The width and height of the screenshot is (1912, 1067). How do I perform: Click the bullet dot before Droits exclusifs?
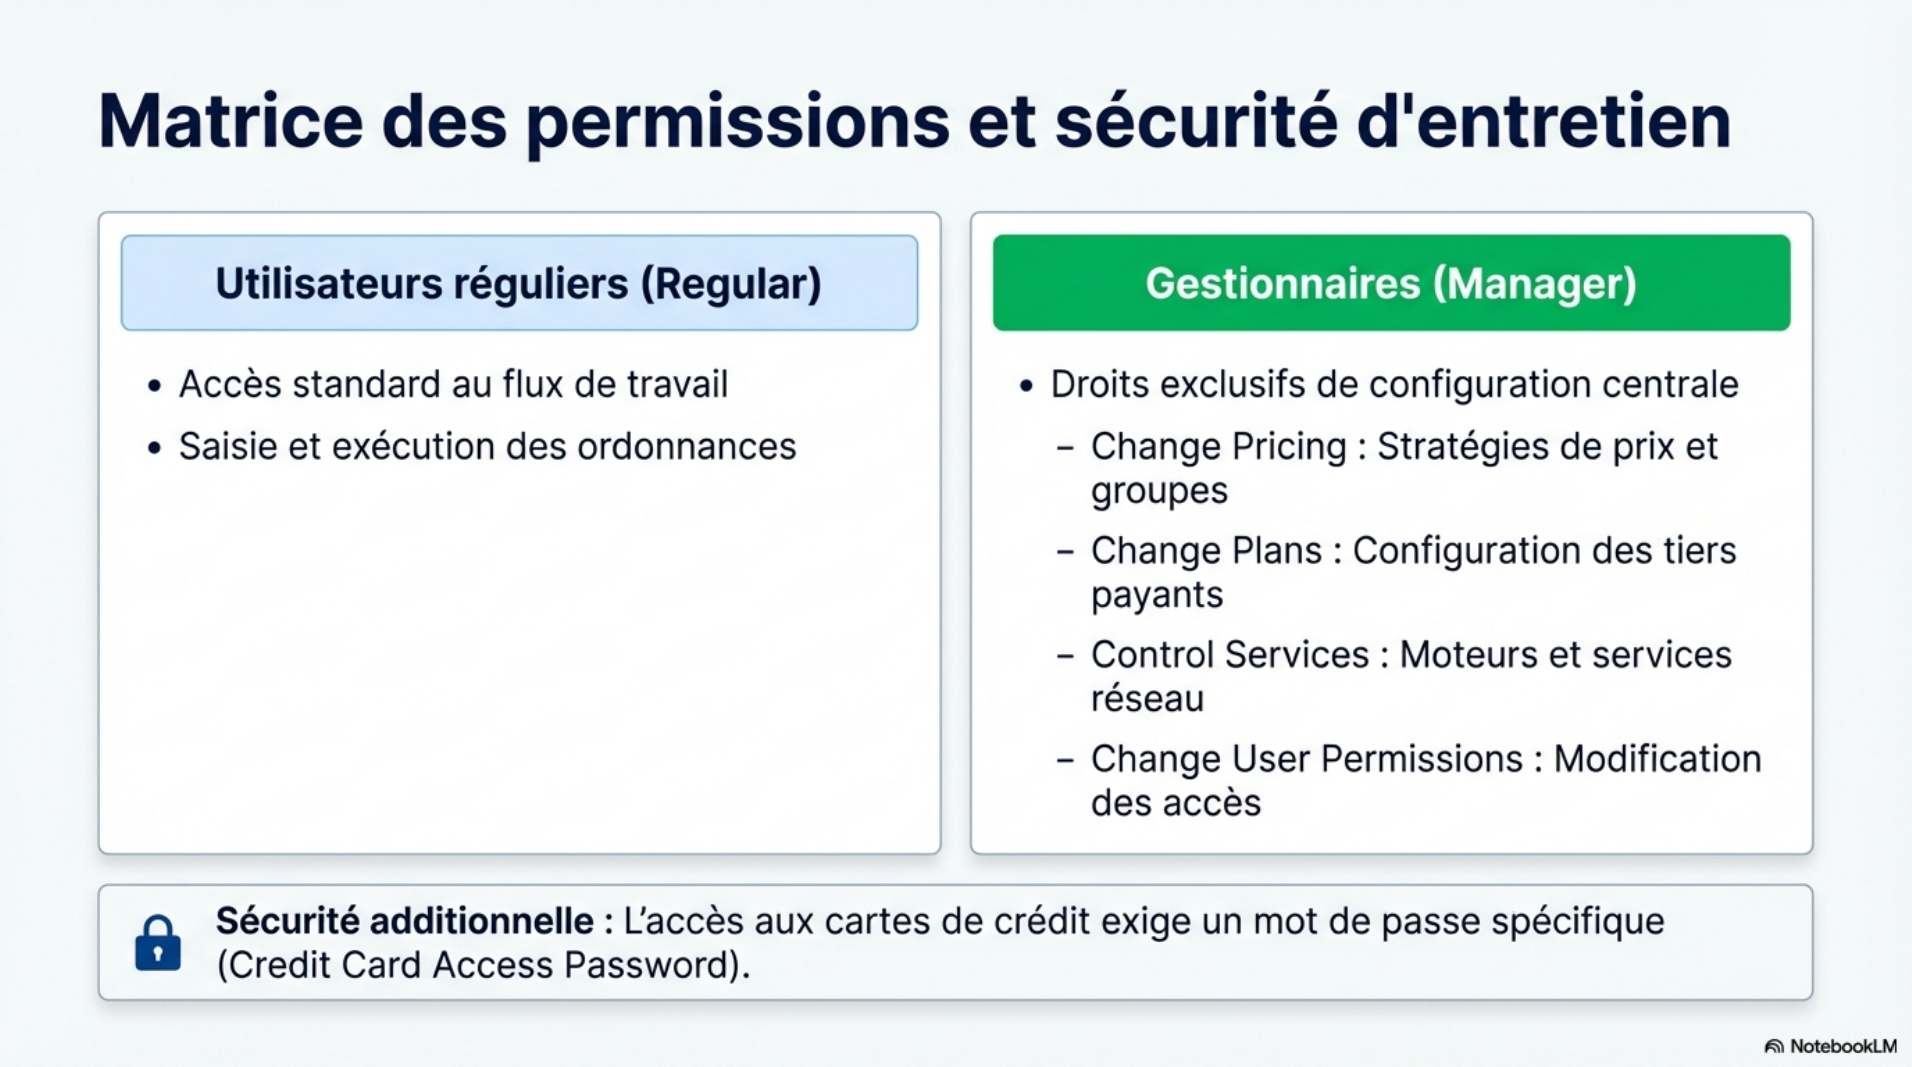click(x=1026, y=386)
